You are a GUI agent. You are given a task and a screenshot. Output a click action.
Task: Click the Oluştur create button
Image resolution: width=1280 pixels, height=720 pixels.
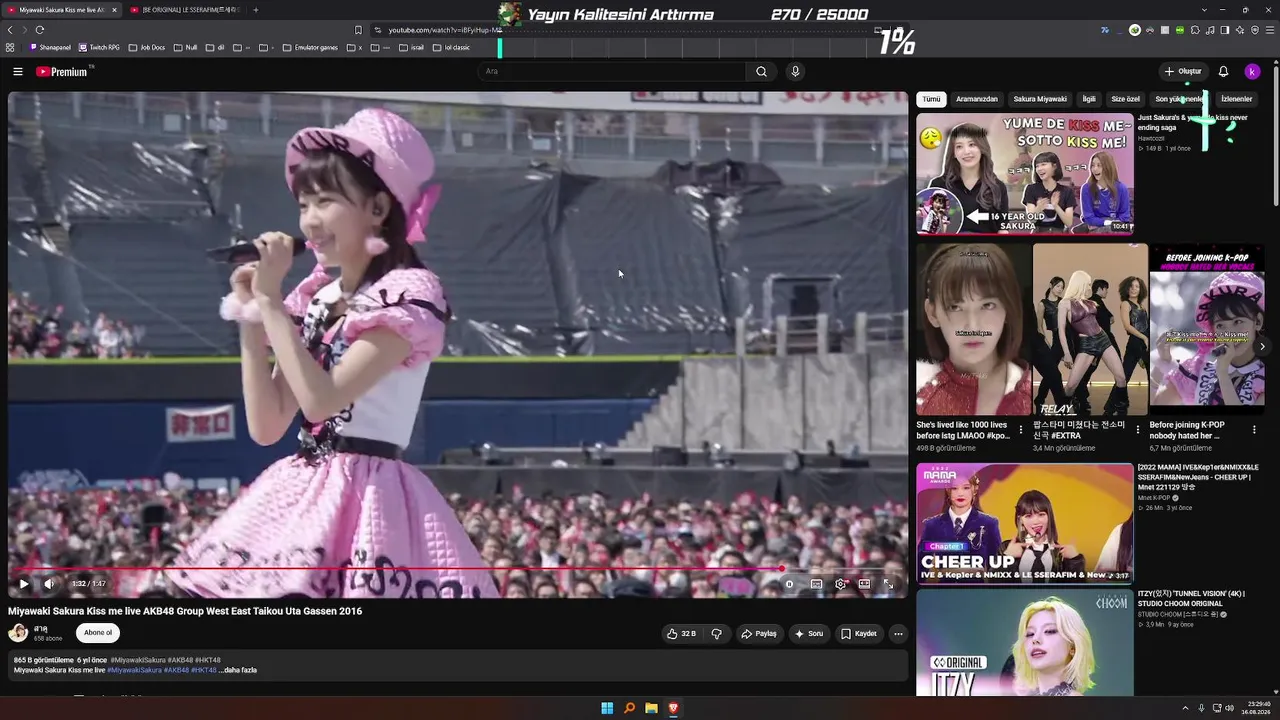pyautogui.click(x=1182, y=71)
